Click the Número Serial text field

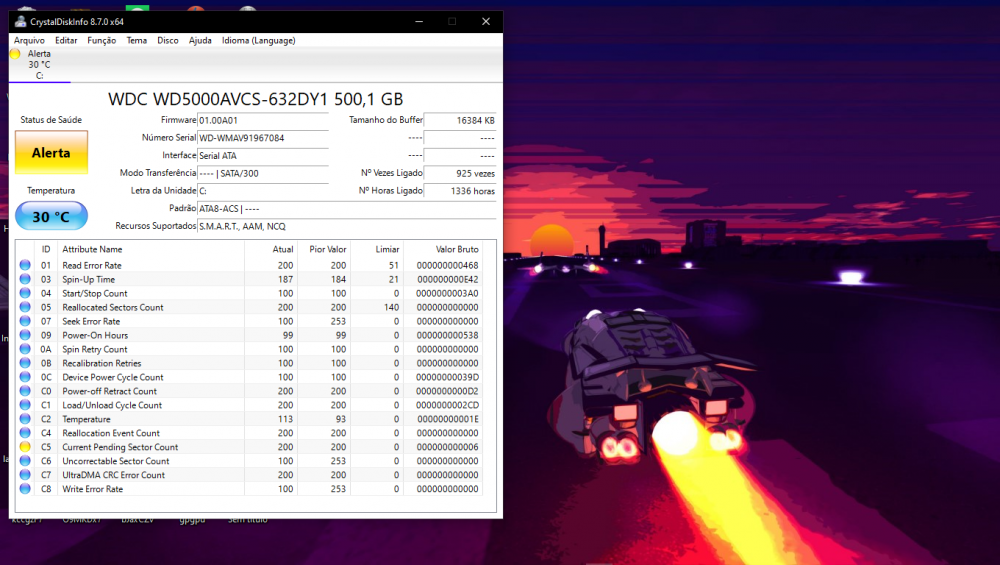(x=262, y=138)
